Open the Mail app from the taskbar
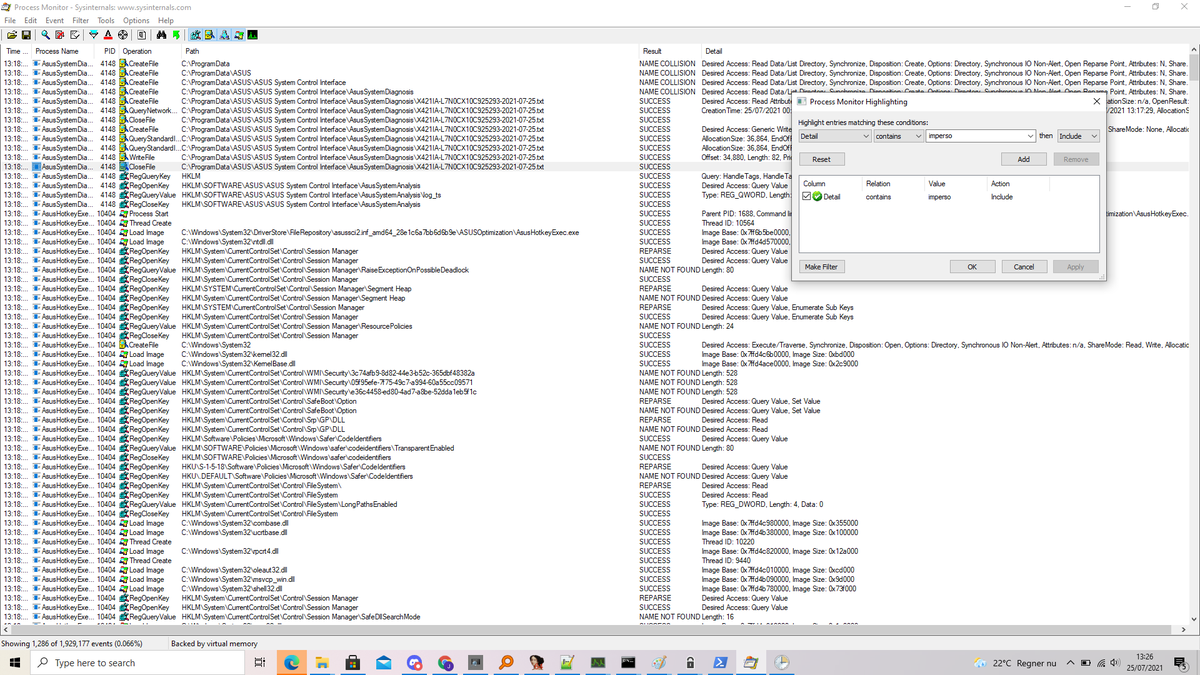Viewport: 1200px width, 675px height. 384,662
